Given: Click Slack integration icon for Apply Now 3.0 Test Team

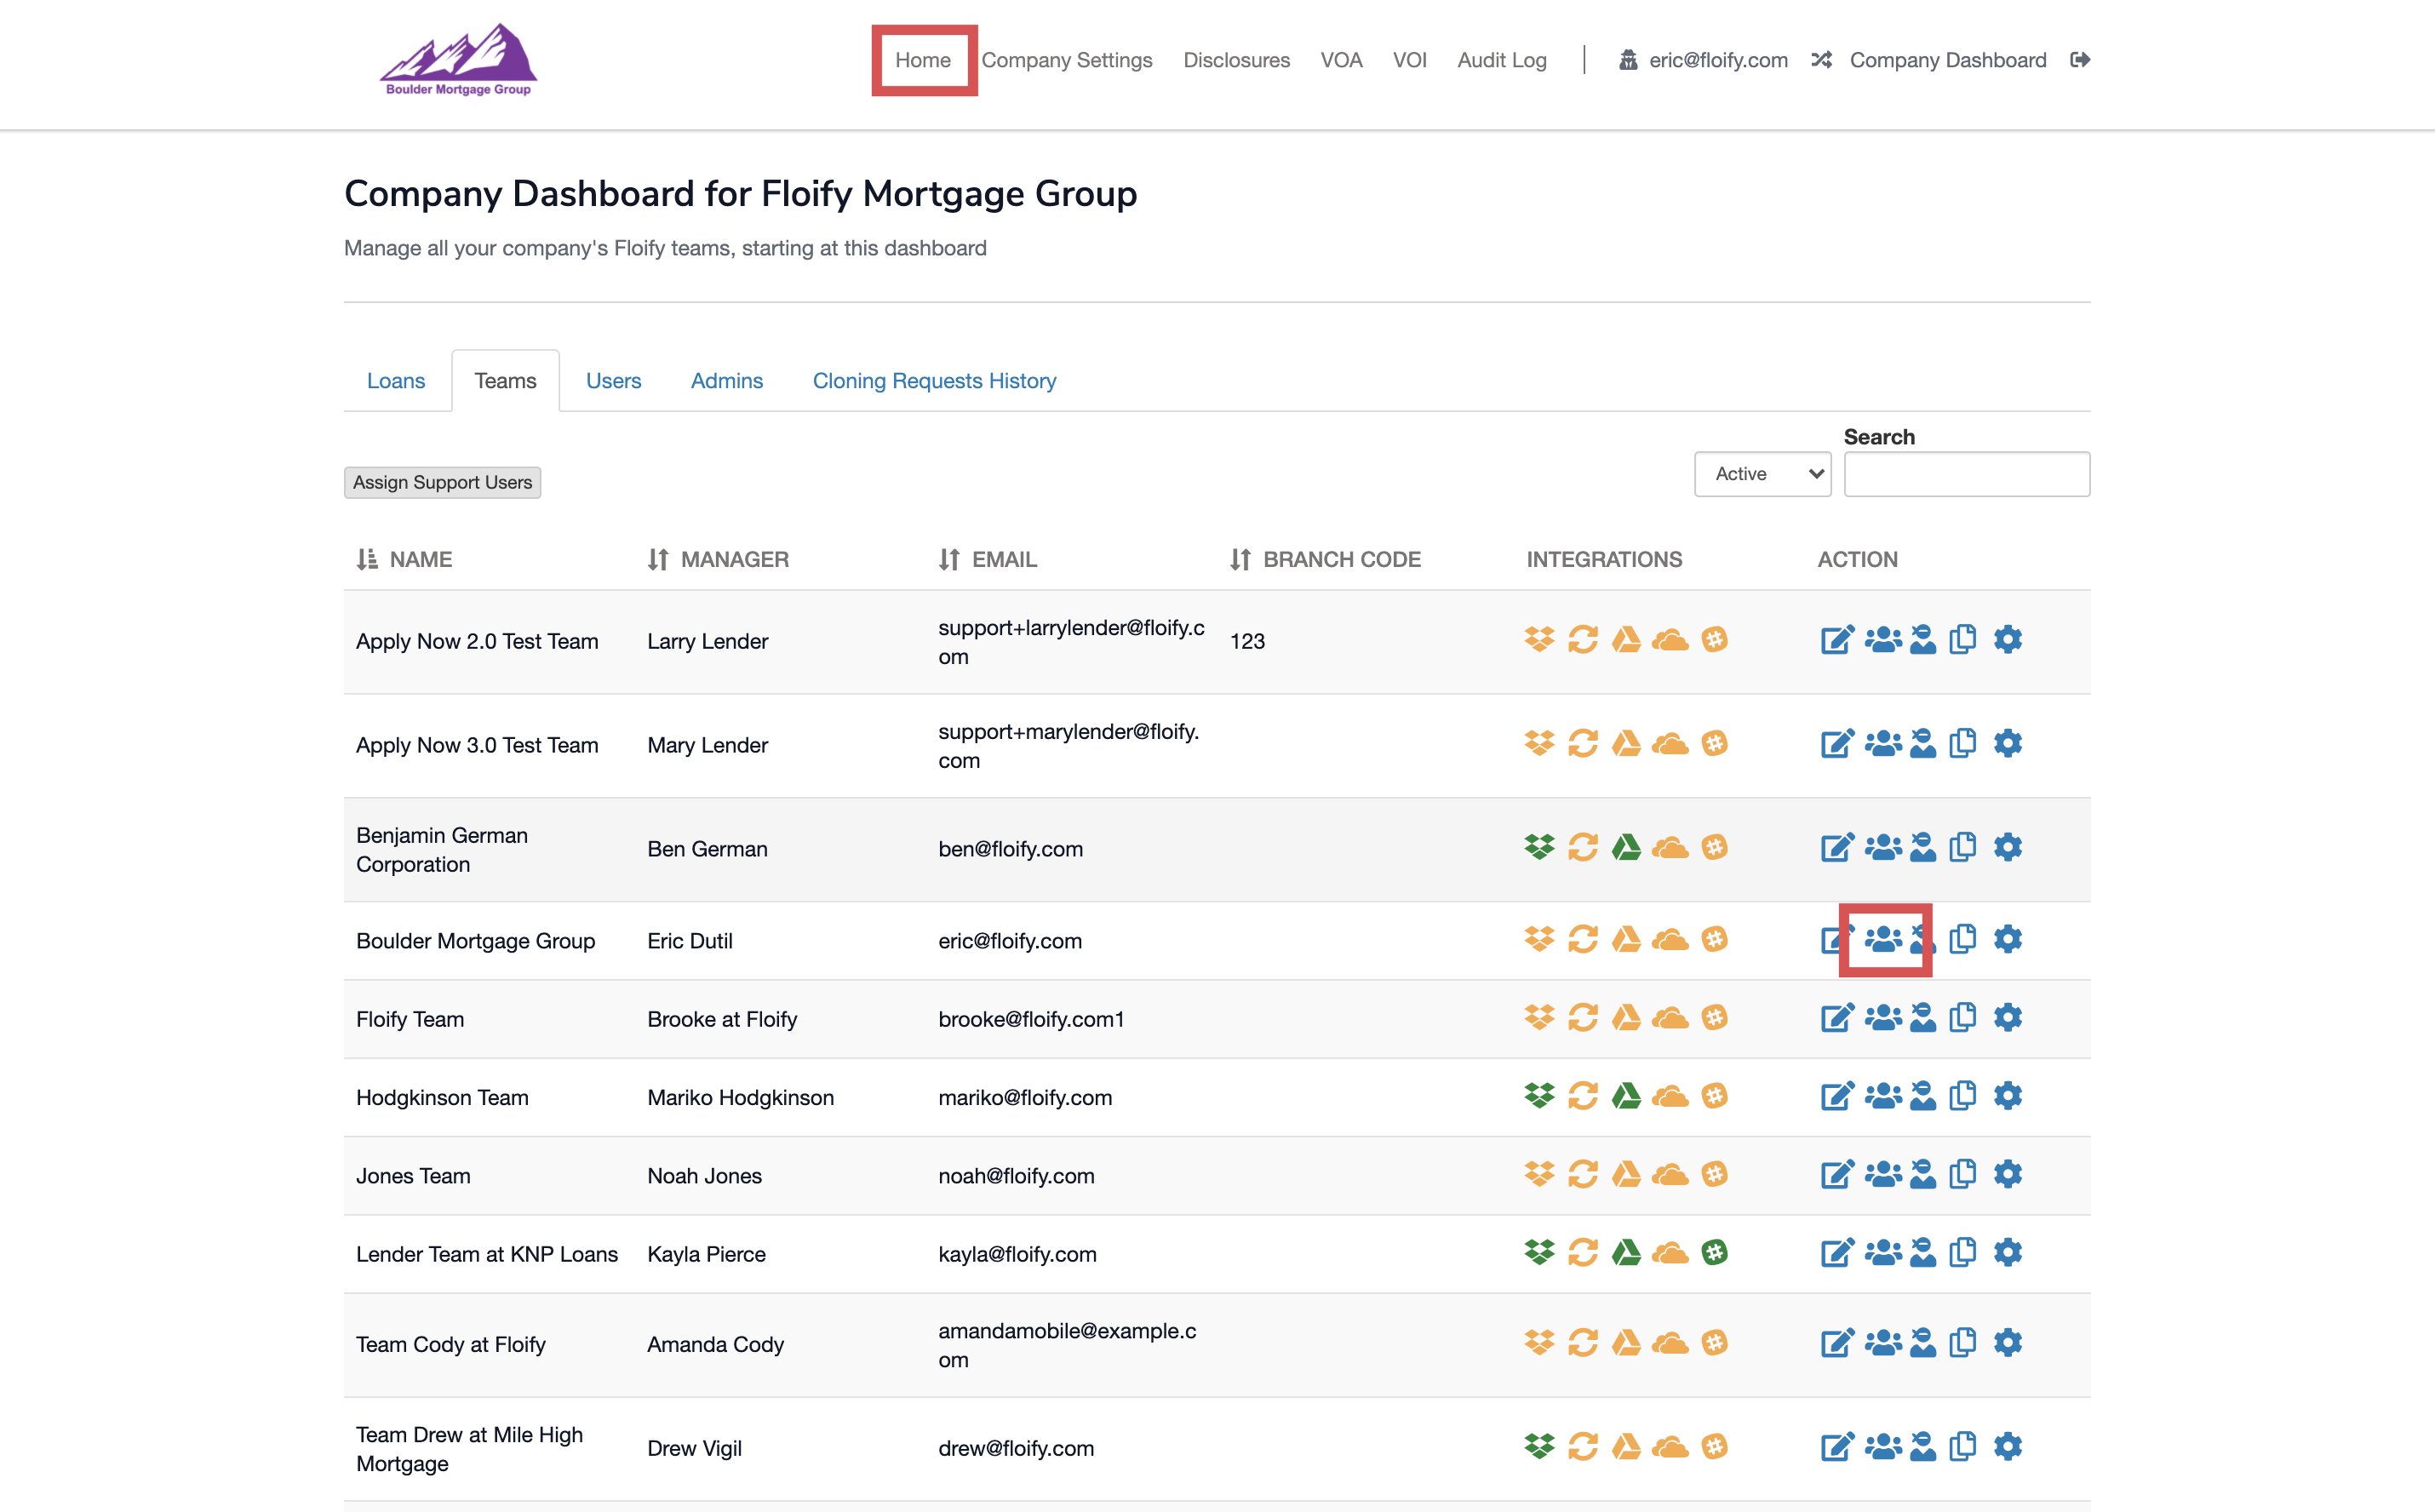Looking at the screenshot, I should click(x=1714, y=743).
